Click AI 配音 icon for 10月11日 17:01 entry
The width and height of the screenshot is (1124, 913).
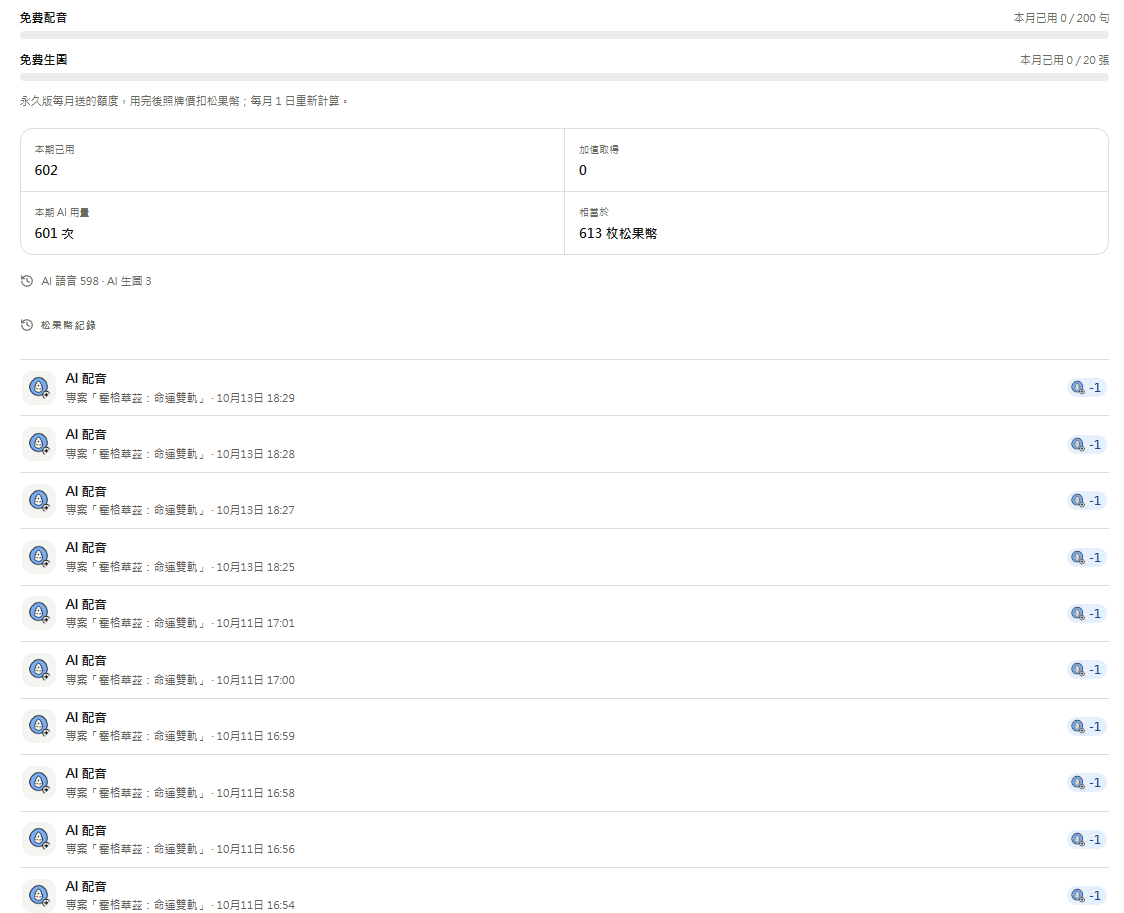coord(39,613)
